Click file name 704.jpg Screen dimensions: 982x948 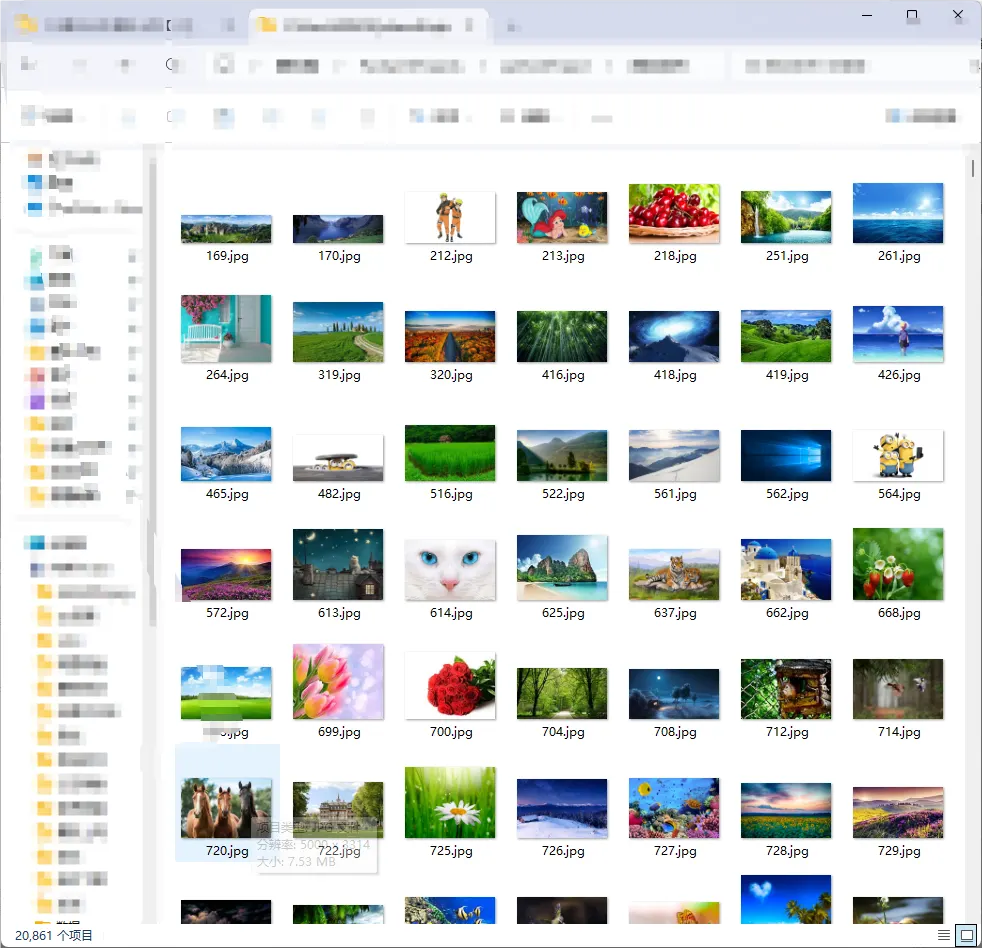562,731
